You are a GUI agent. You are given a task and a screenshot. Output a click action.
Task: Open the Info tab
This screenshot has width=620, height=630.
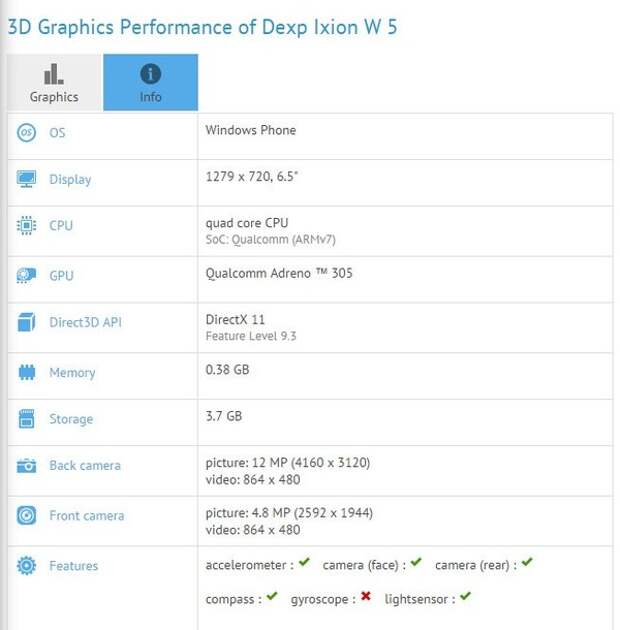tap(151, 82)
